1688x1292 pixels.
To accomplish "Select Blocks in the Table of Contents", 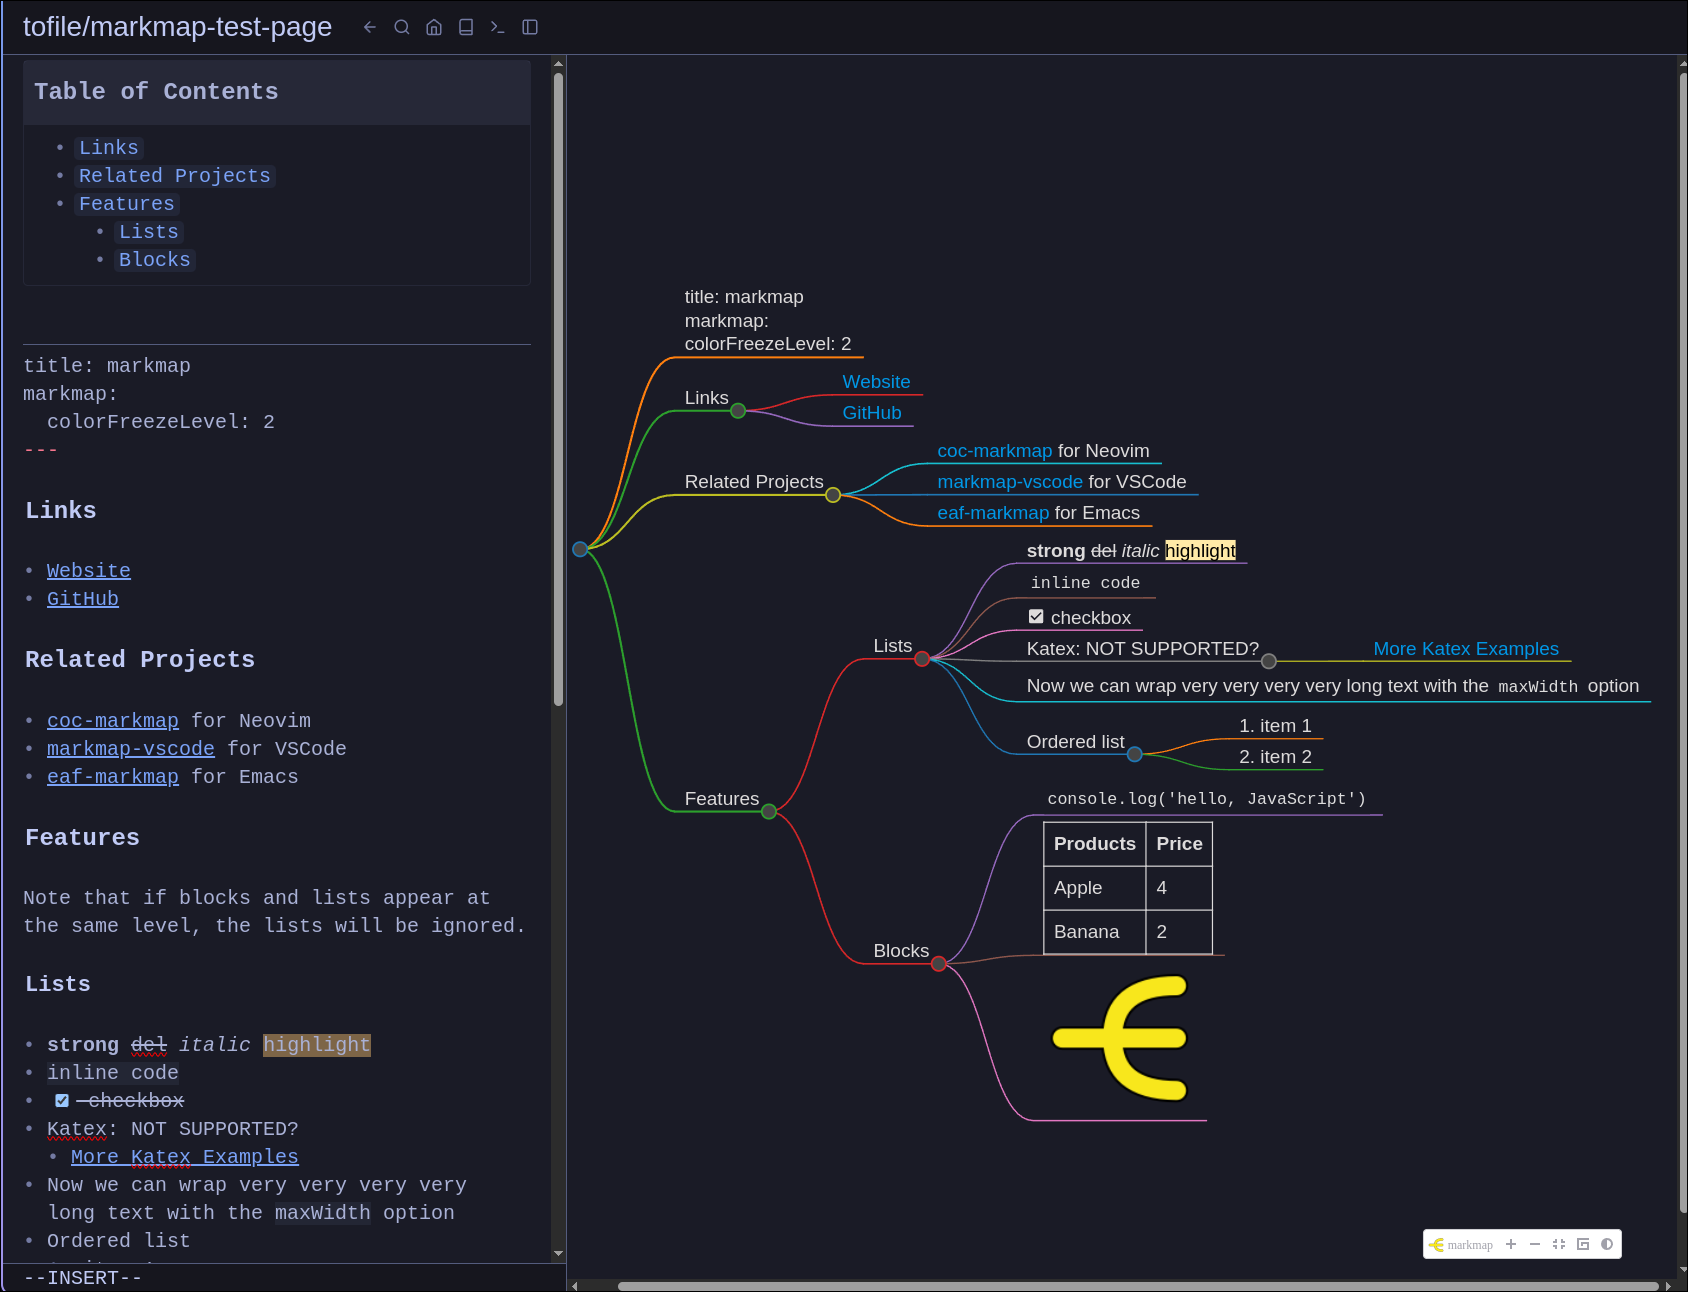I will point(154,260).
